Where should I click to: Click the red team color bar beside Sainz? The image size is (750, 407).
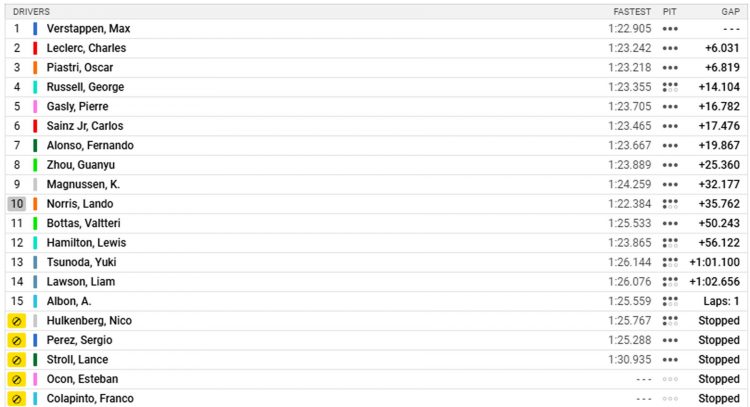(x=35, y=126)
